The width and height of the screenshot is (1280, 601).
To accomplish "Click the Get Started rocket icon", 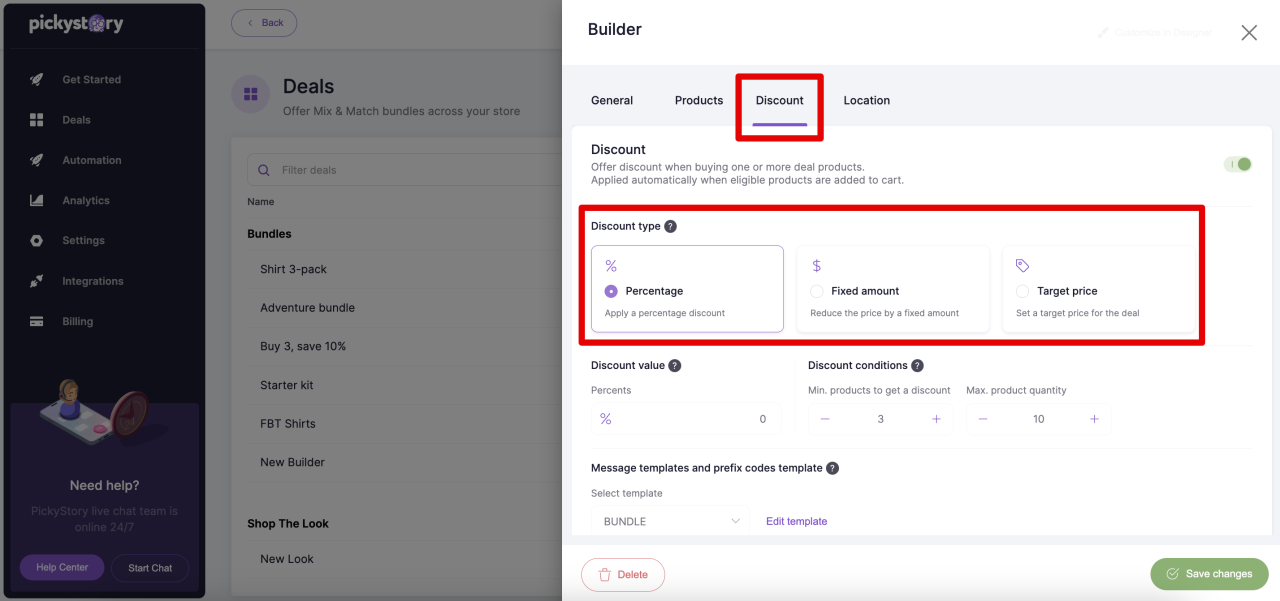I will (37, 80).
